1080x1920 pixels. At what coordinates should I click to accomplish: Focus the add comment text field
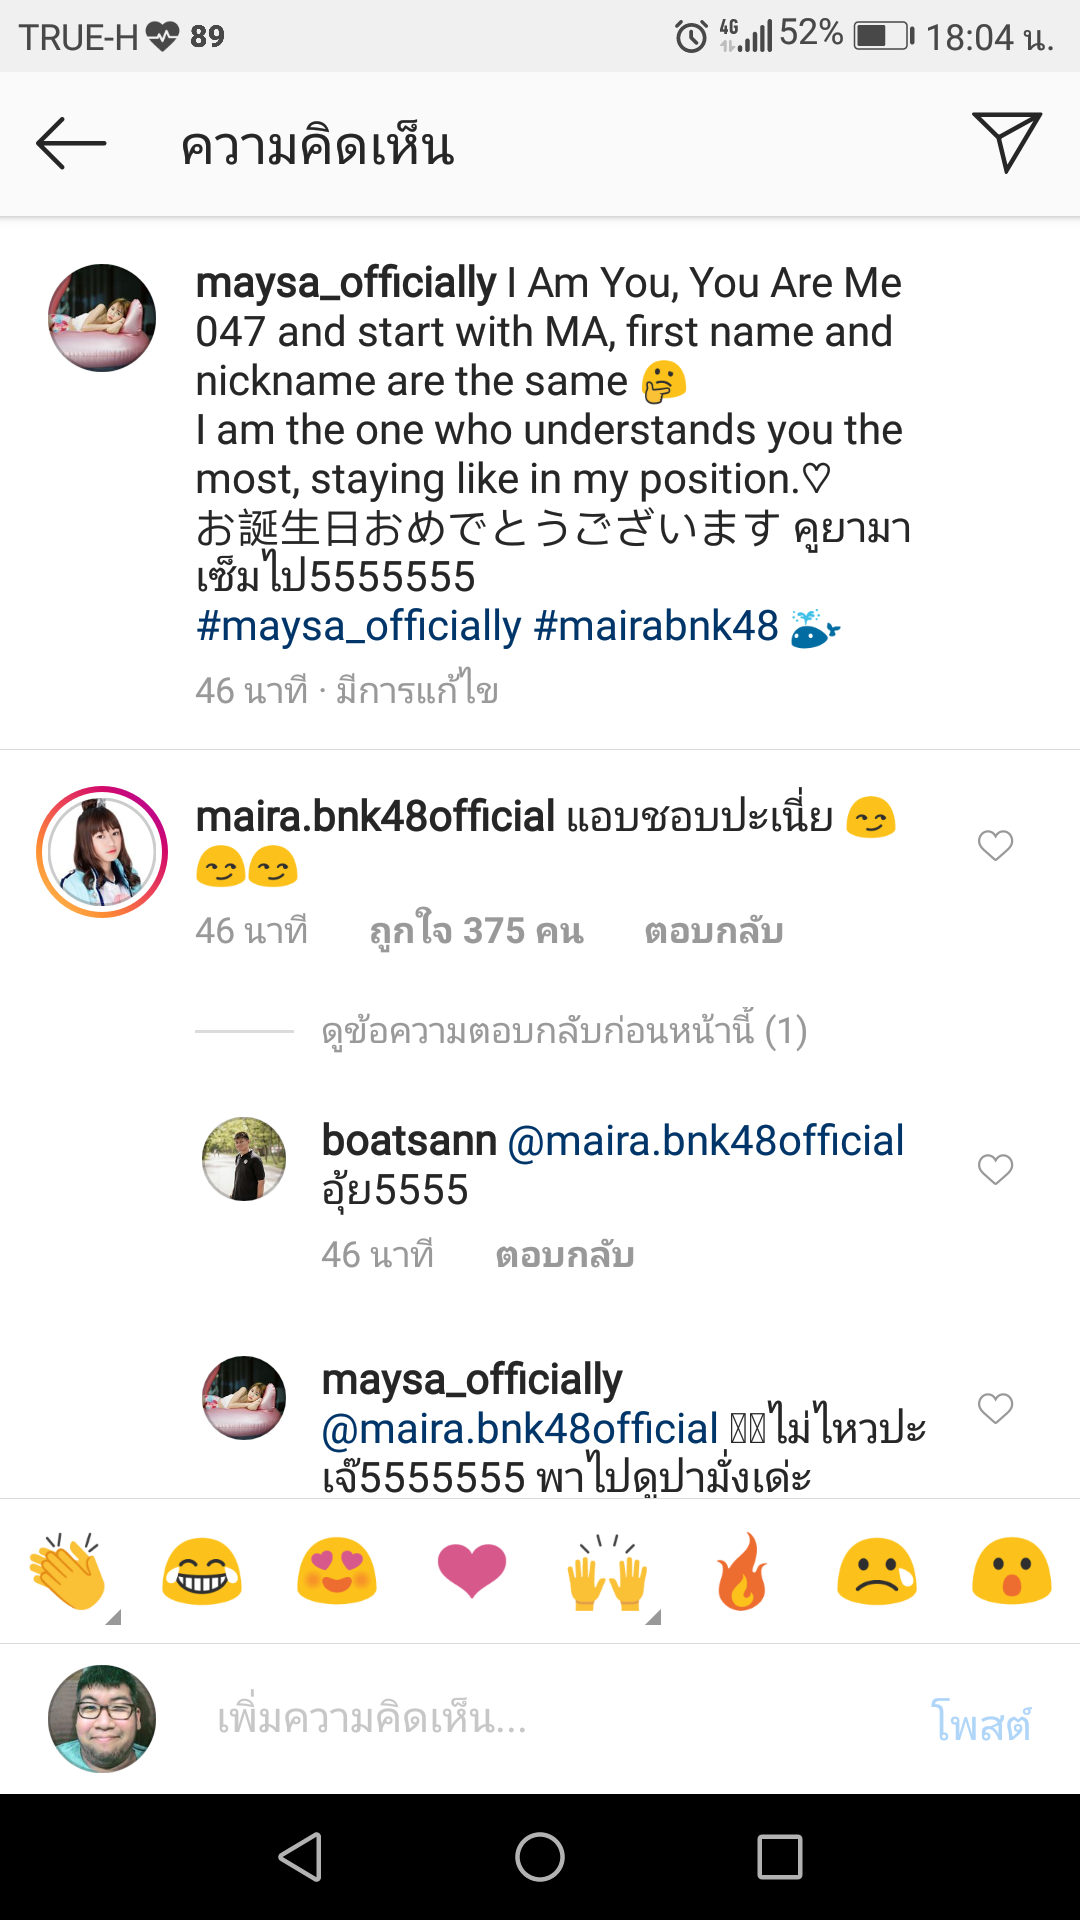[540, 1719]
